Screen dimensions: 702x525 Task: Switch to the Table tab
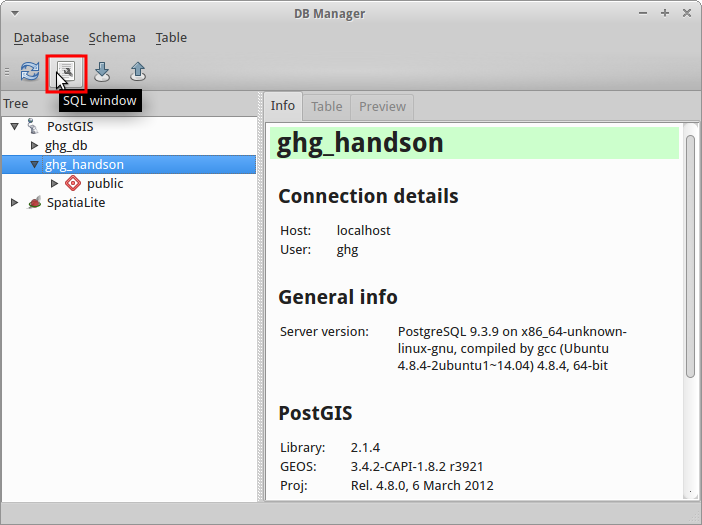point(327,107)
